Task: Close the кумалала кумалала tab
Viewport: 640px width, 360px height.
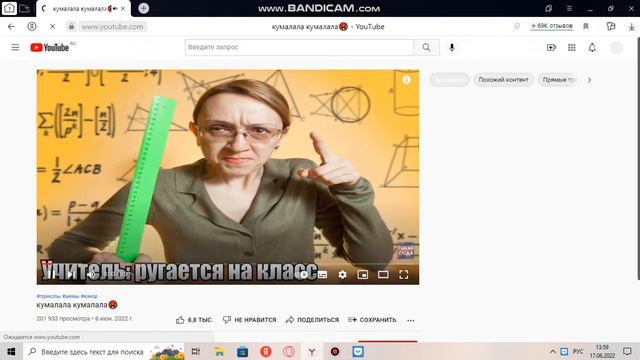Action: (123, 8)
